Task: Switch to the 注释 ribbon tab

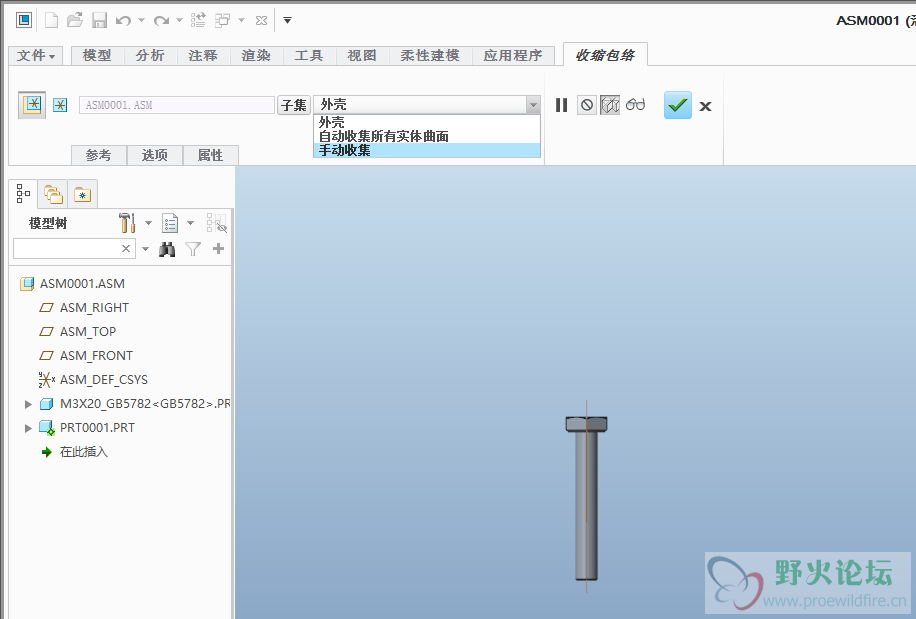Action: pos(203,55)
